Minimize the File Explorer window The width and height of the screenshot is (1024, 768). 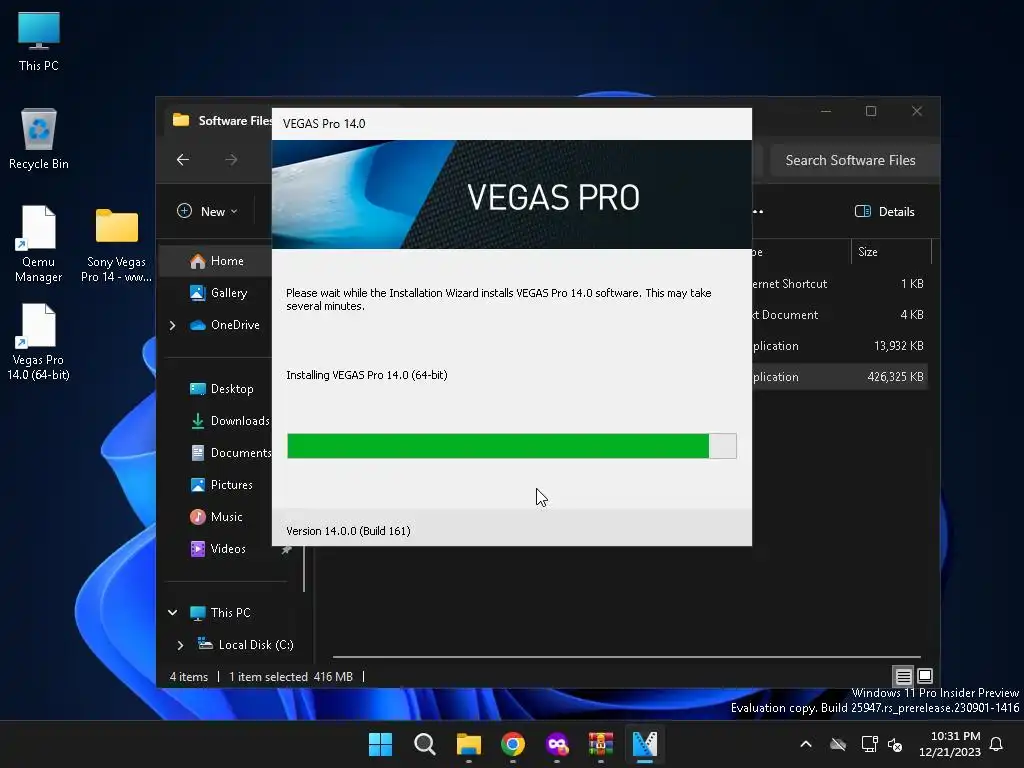pyautogui.click(x=825, y=112)
